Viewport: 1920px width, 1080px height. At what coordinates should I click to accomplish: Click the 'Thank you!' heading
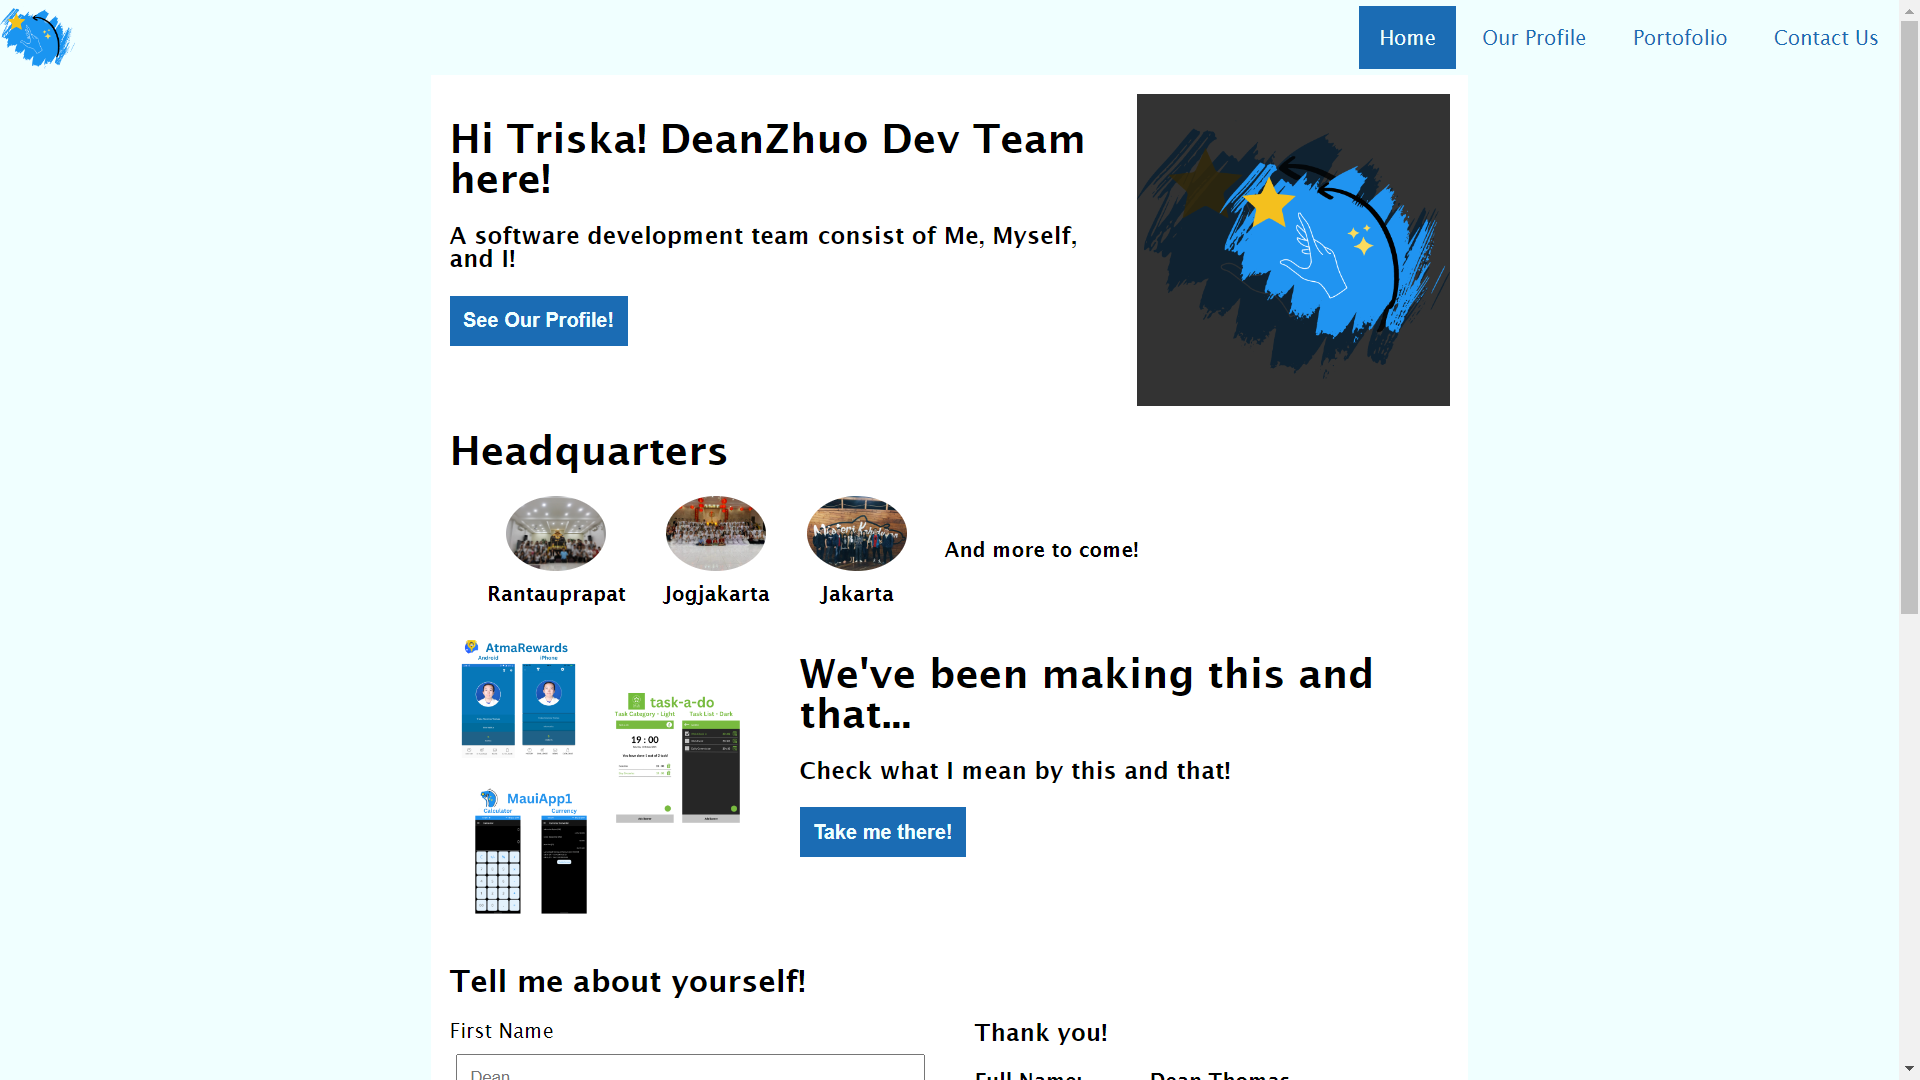1041,1033
